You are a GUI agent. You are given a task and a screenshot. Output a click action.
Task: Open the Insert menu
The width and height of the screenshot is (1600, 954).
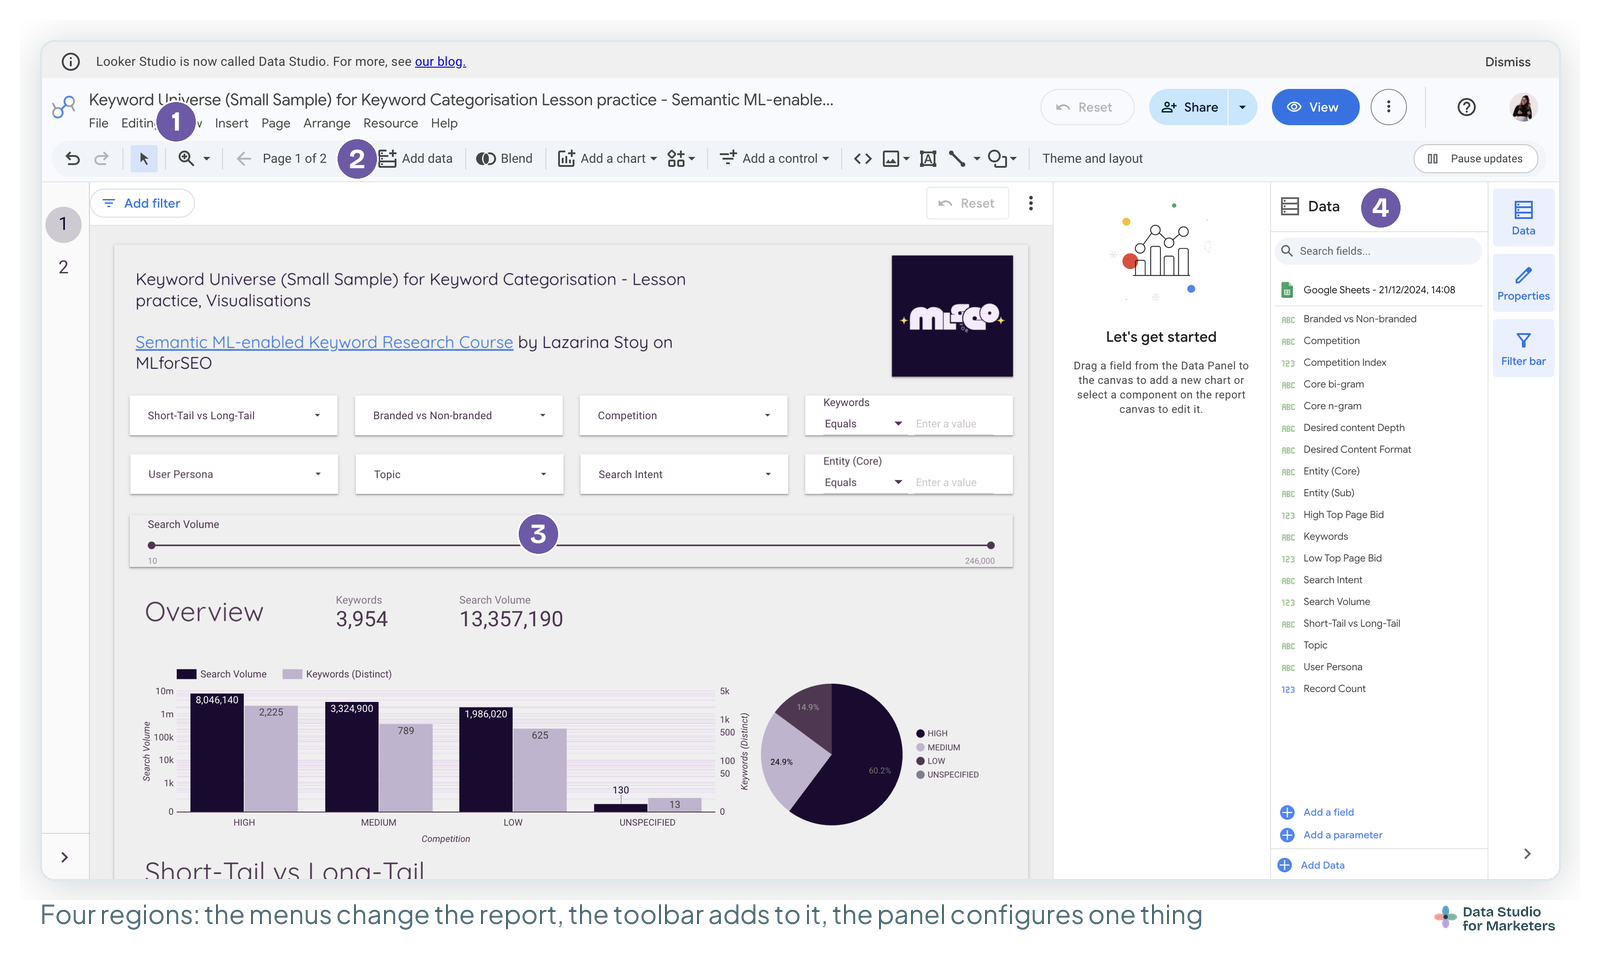coord(232,123)
